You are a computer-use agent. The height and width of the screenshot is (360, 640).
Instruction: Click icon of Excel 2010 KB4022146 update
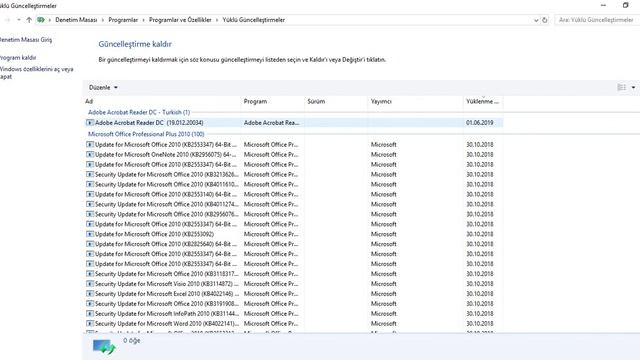(x=90, y=293)
